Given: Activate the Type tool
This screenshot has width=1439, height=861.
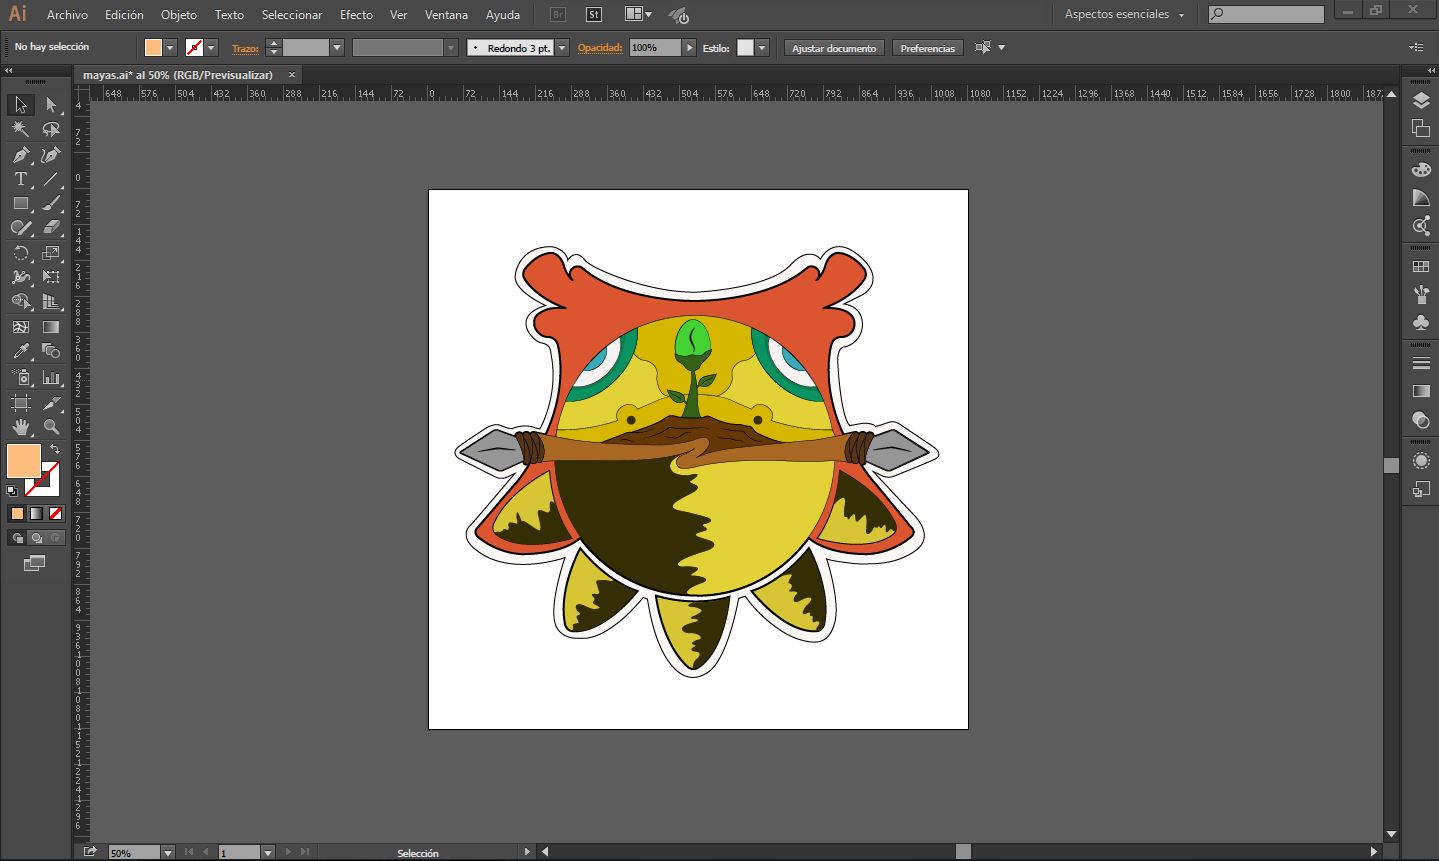Looking at the screenshot, I should (20, 179).
